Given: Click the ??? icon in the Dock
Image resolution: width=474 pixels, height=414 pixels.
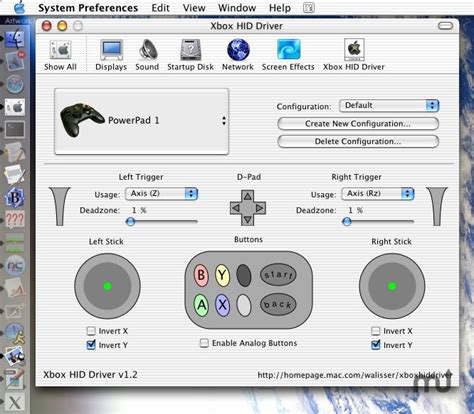Looking at the screenshot, I should (x=14, y=220).
